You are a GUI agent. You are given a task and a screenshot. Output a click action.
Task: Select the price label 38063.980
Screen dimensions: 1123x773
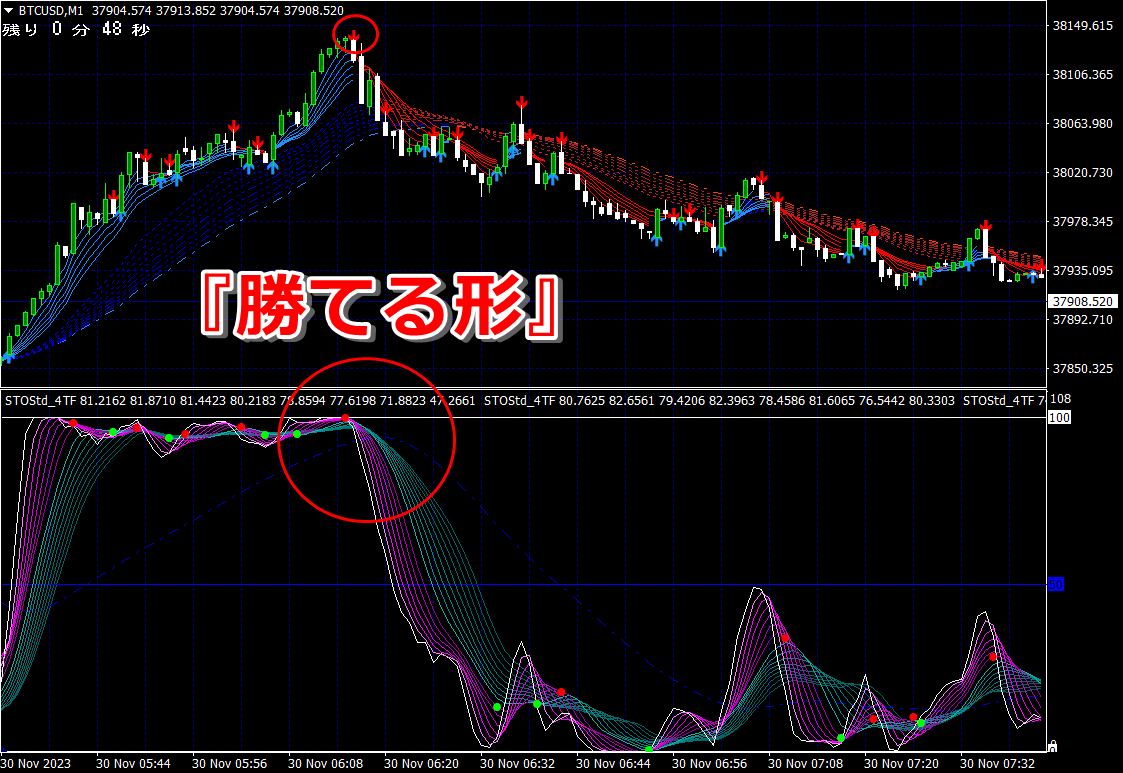[x=1082, y=124]
